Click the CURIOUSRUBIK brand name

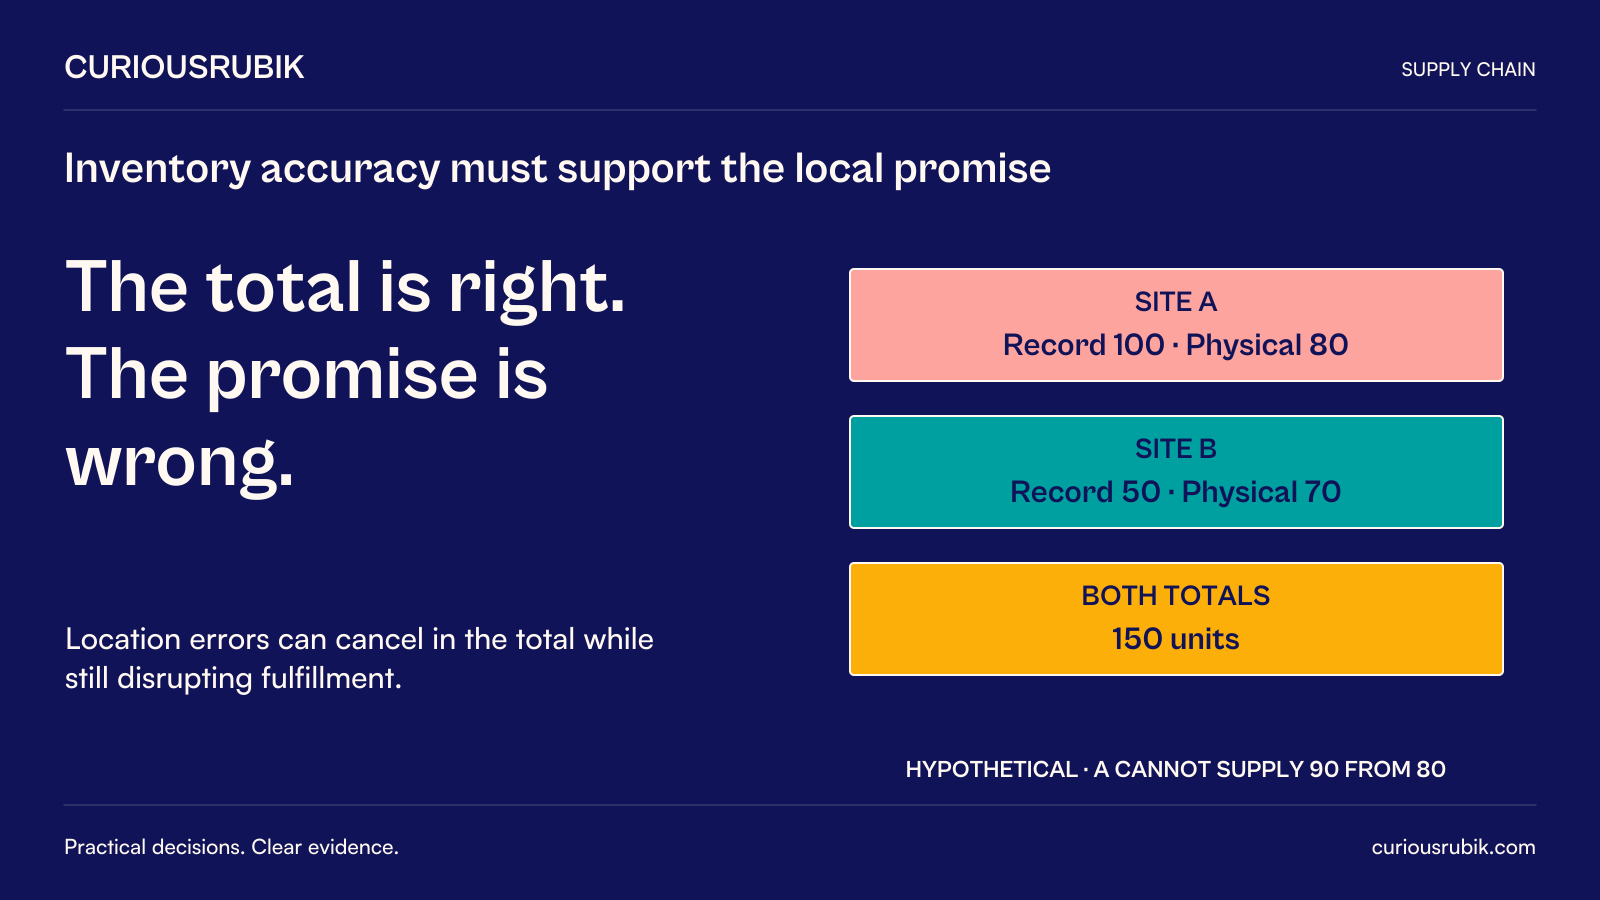coord(184,67)
